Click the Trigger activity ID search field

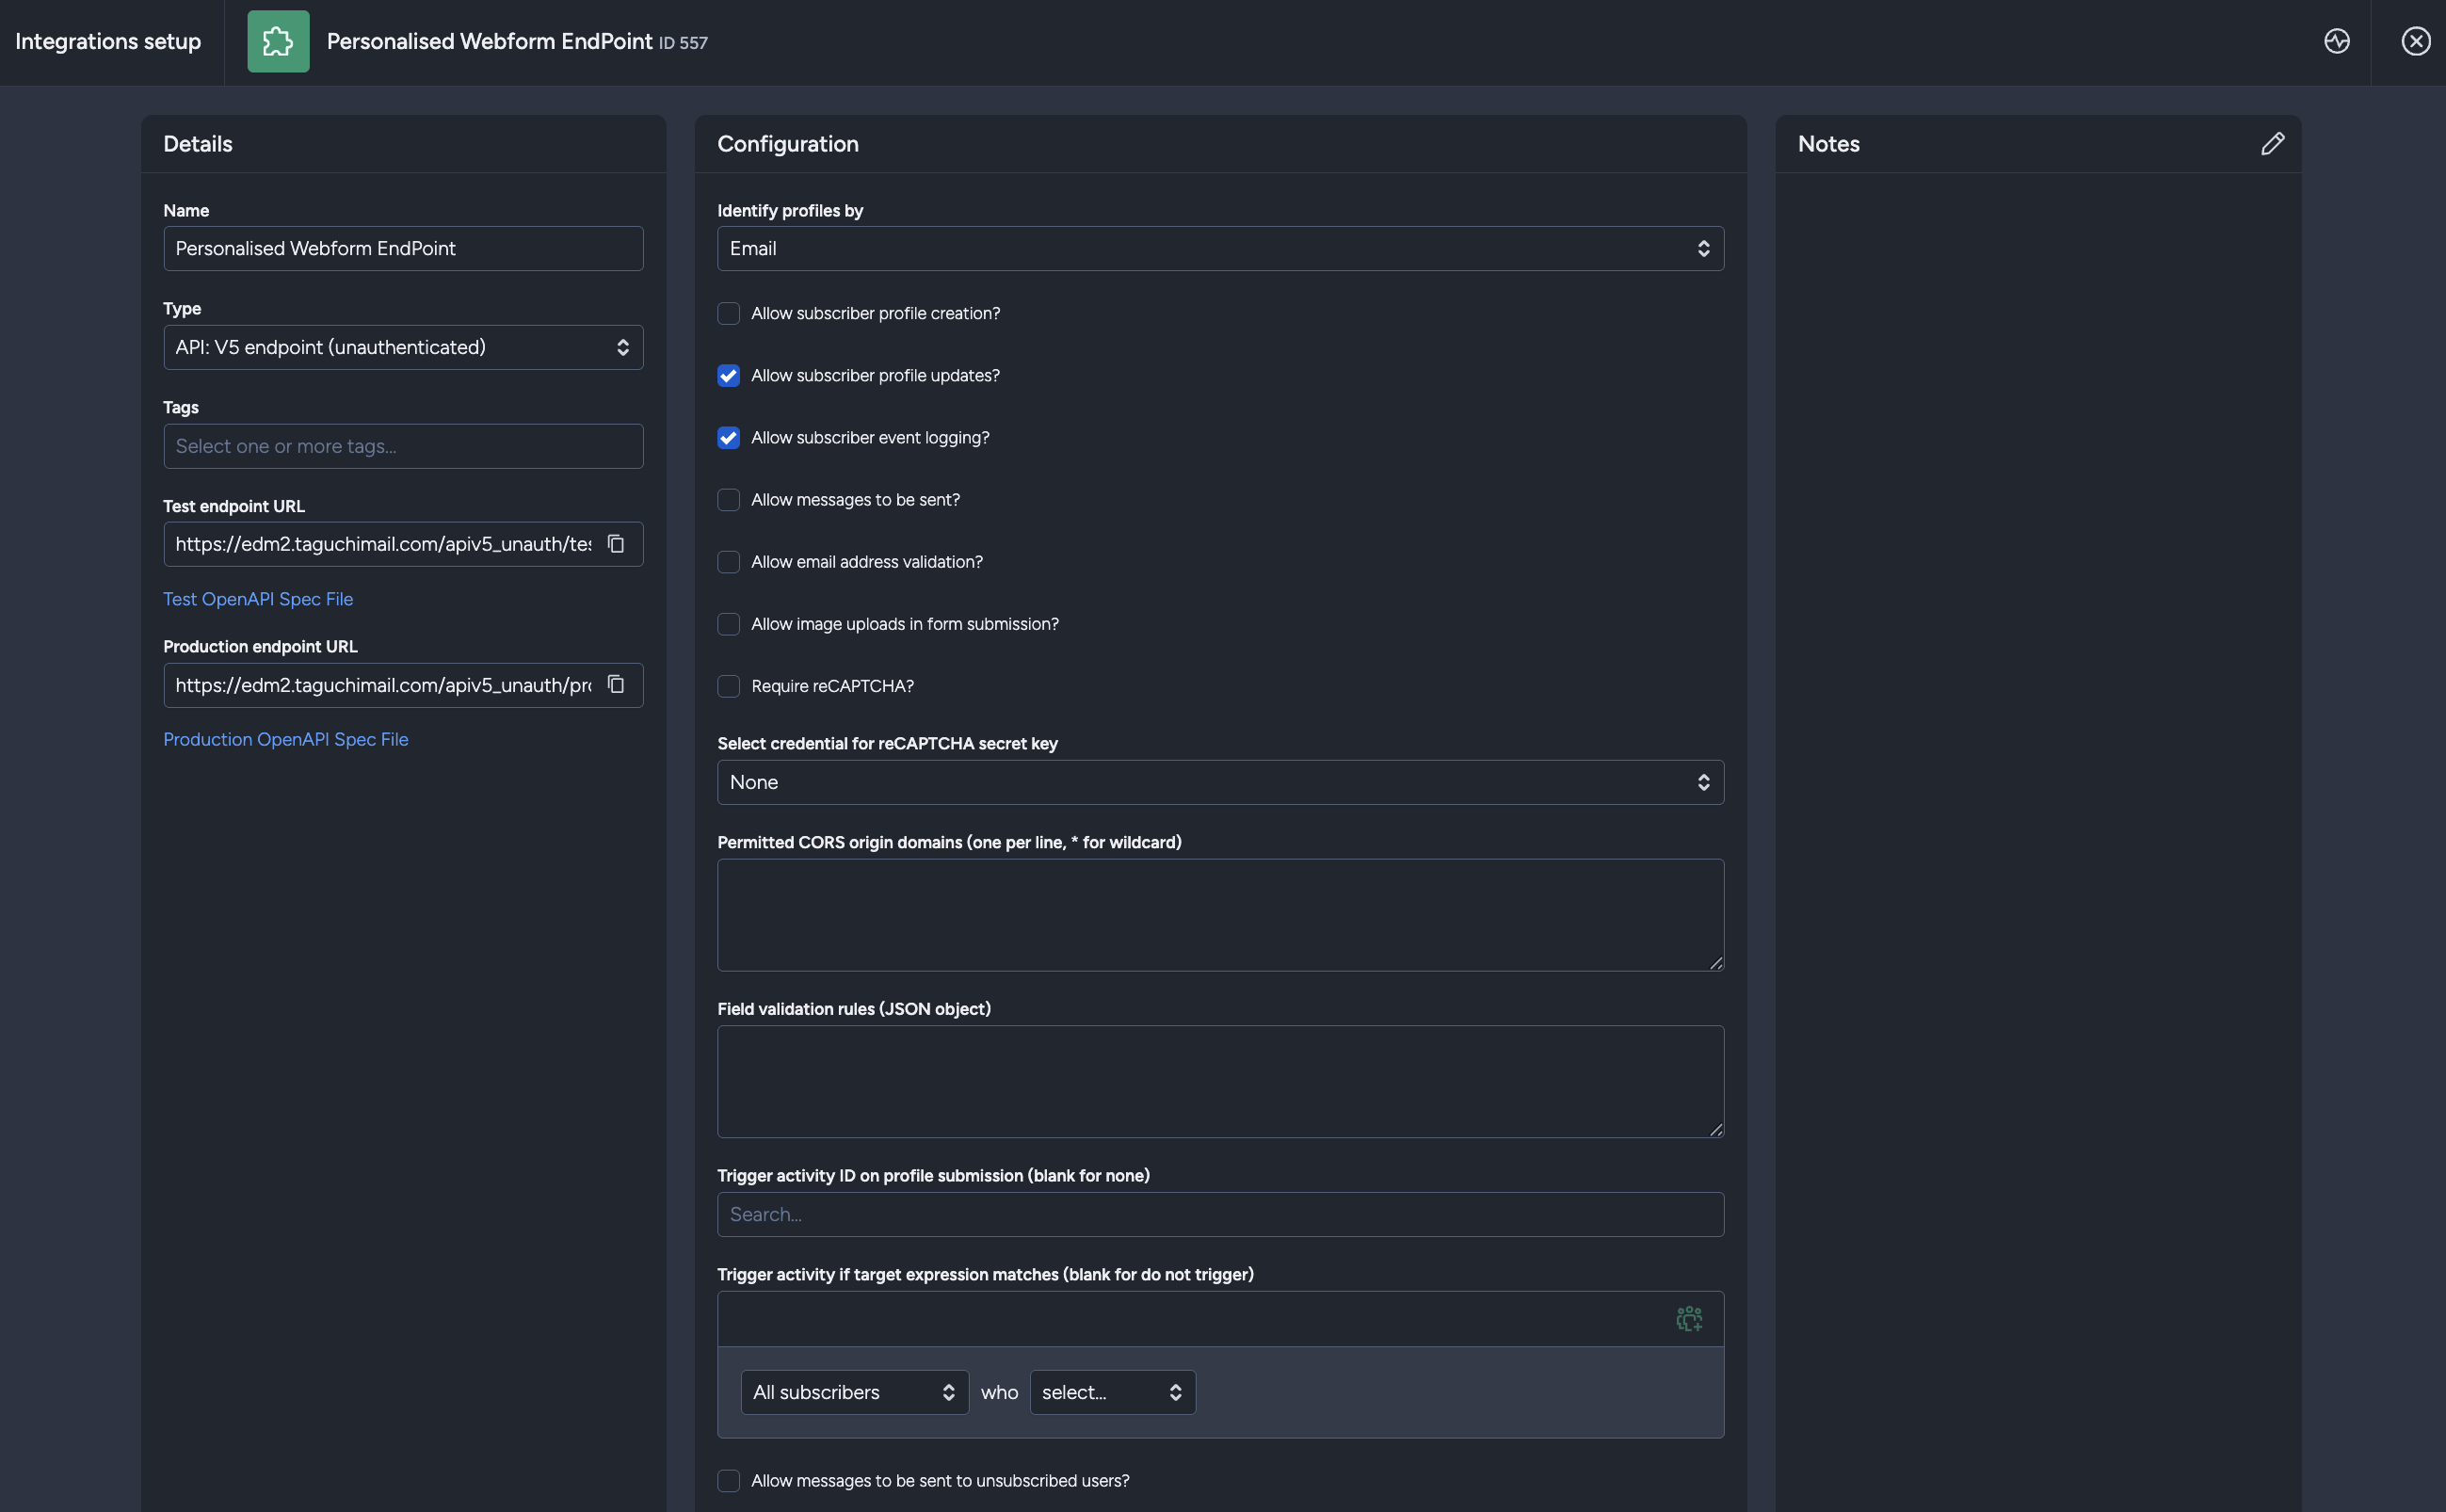click(x=1220, y=1214)
